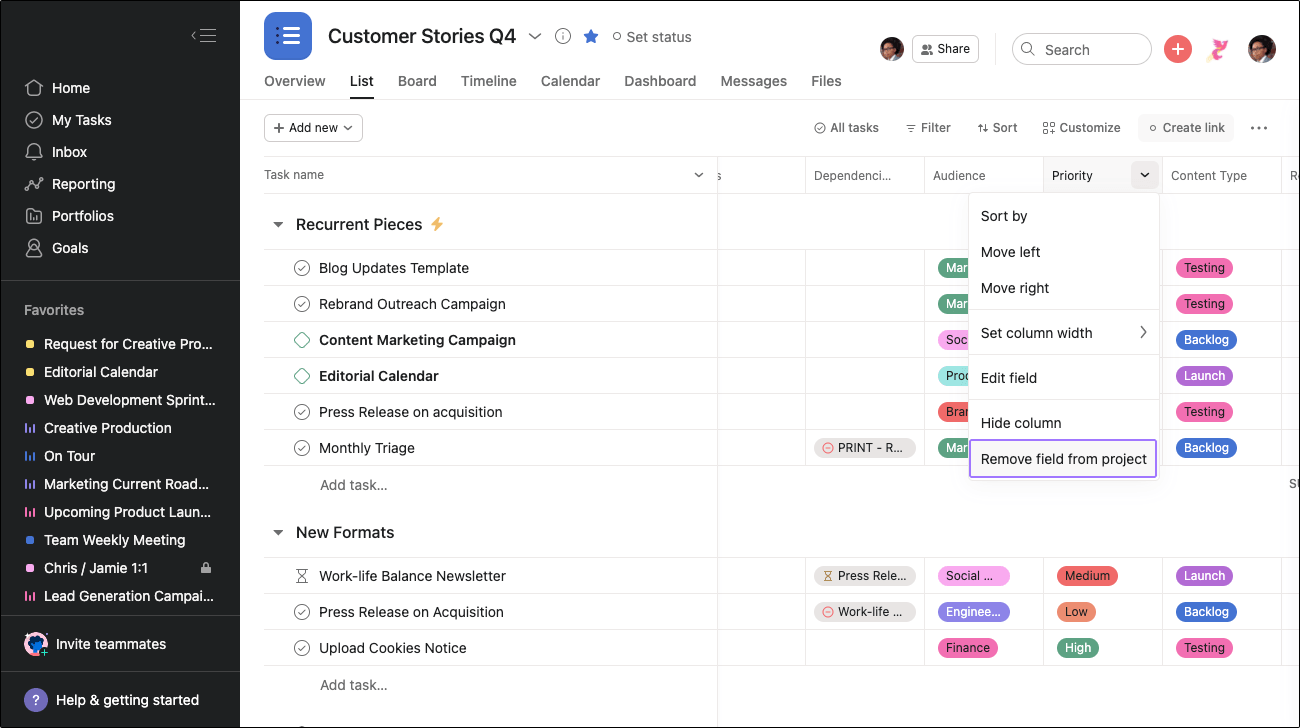Screen dimensions: 1300x728
Task: Select Move left in column menu
Action: (1064, 252)
